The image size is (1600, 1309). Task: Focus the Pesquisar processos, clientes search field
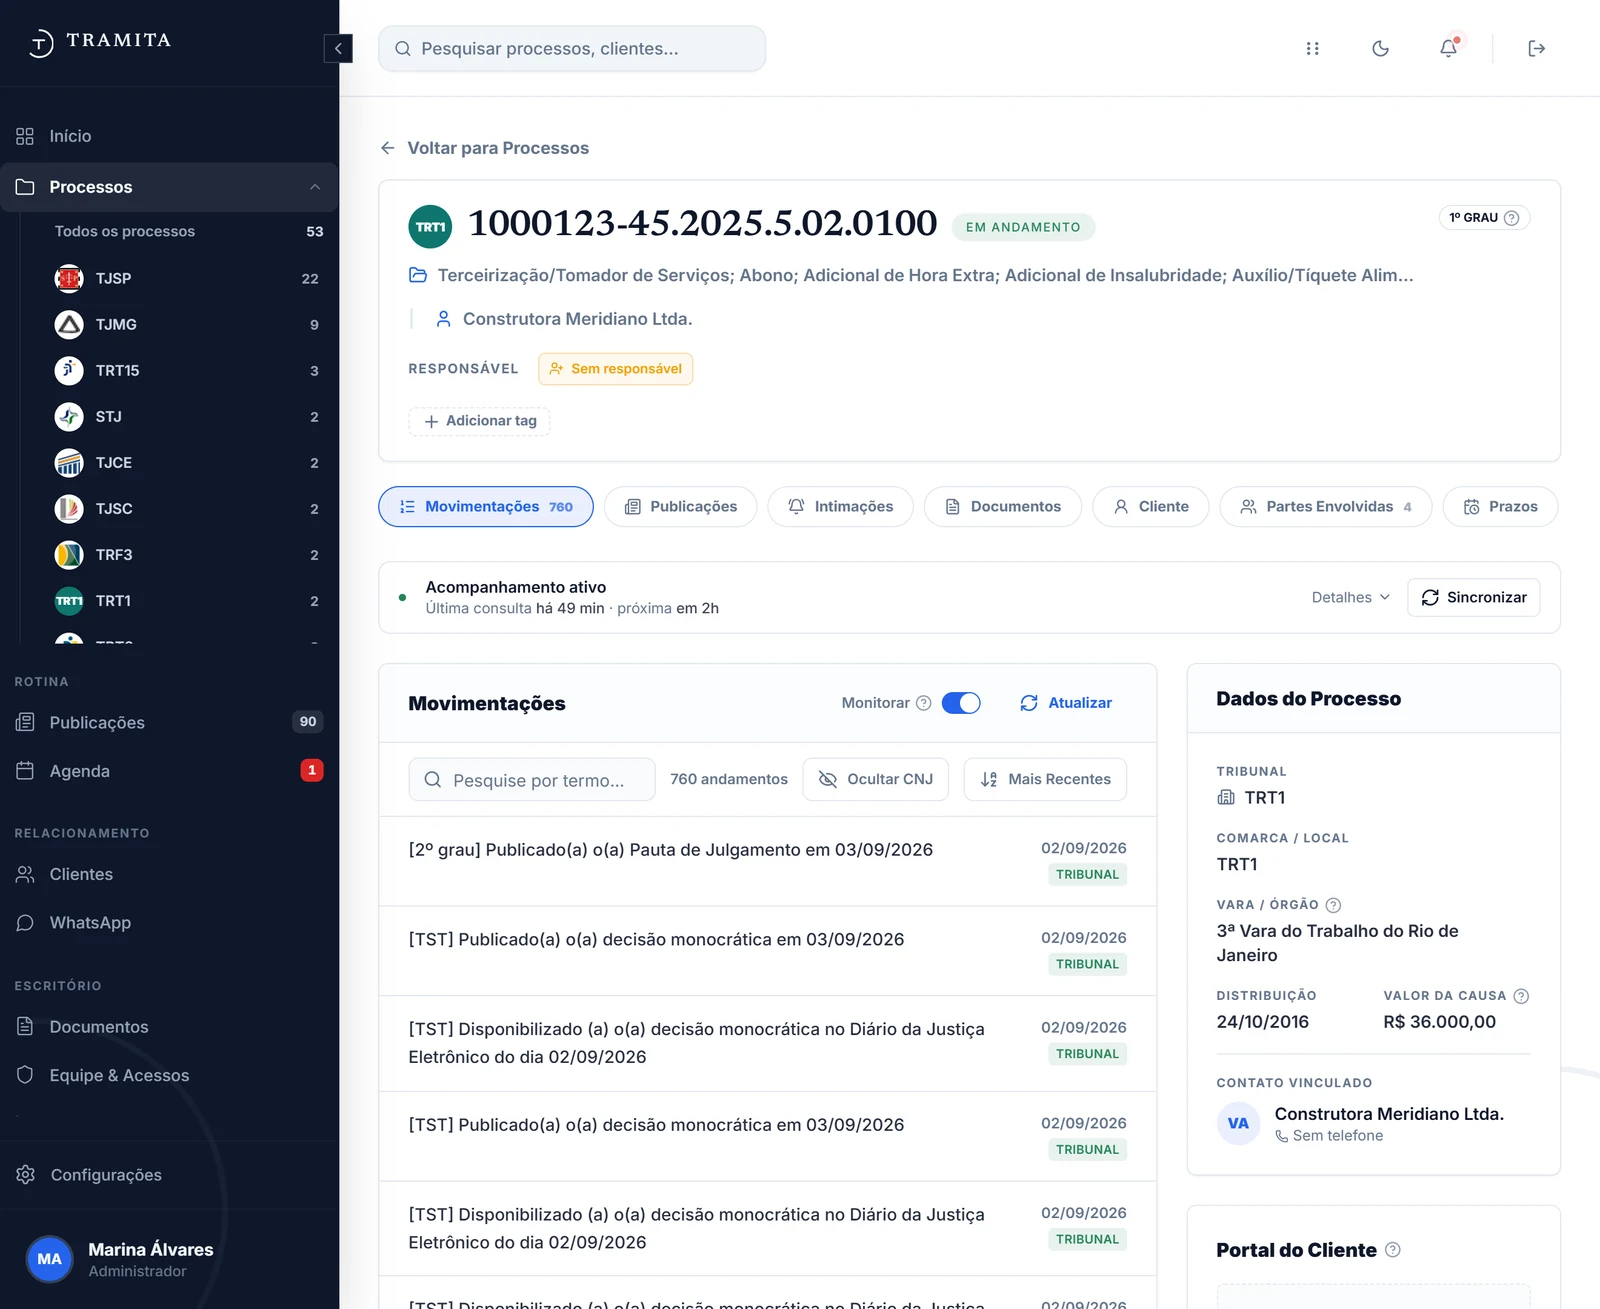pyautogui.click(x=572, y=48)
